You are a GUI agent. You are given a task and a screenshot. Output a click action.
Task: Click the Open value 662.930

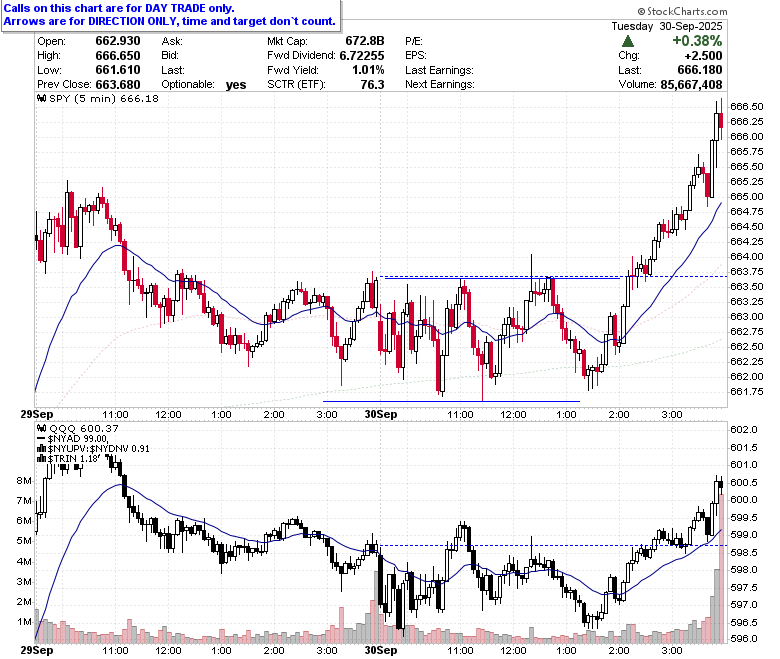pyautogui.click(x=118, y=41)
